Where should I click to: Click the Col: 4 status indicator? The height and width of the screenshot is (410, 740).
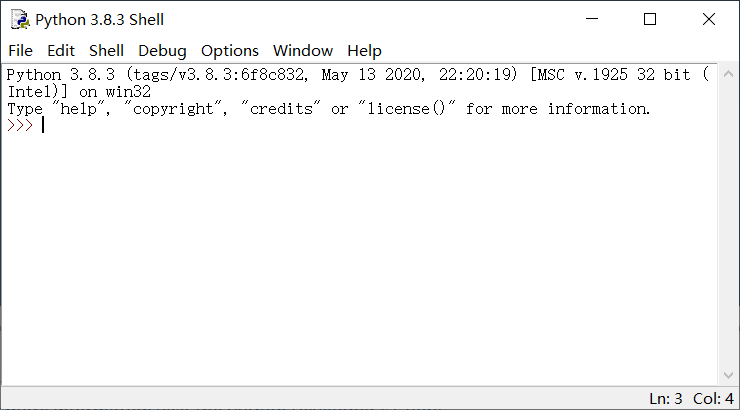point(713,399)
